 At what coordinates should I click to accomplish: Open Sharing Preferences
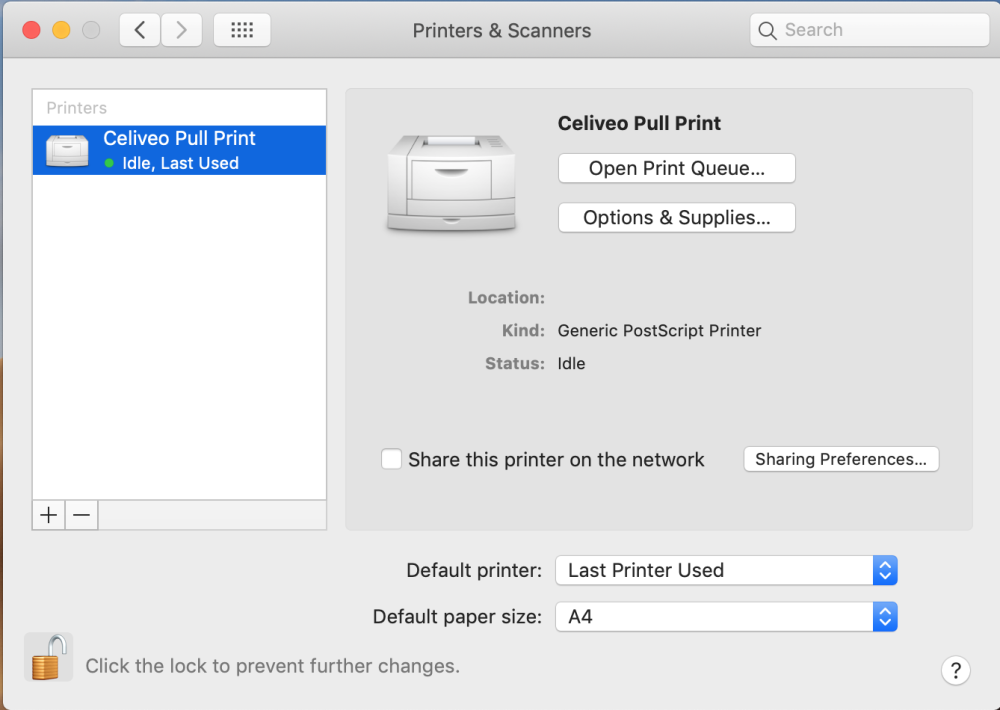[x=841, y=459]
